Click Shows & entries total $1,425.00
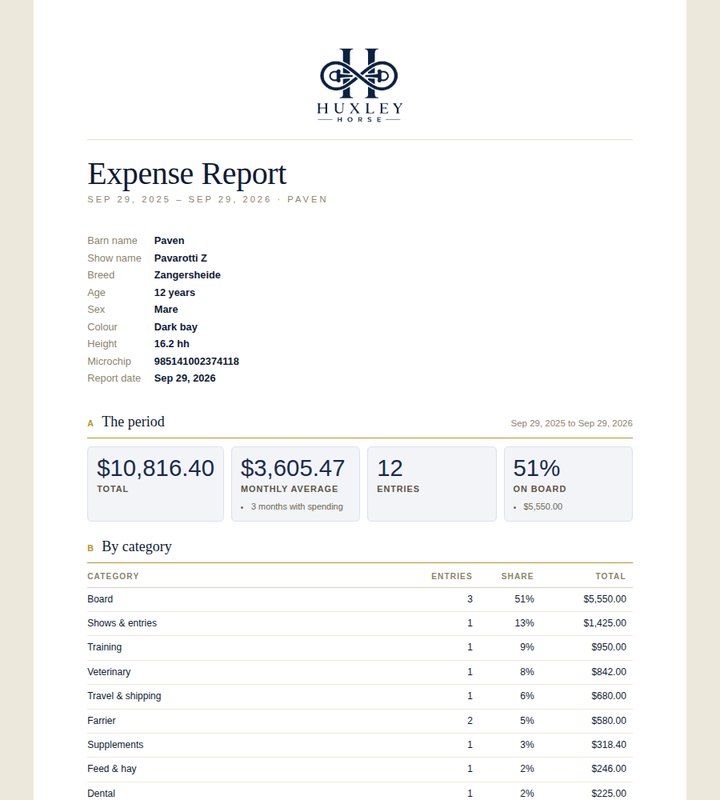Viewport: 720px width, 800px height. tap(605, 623)
